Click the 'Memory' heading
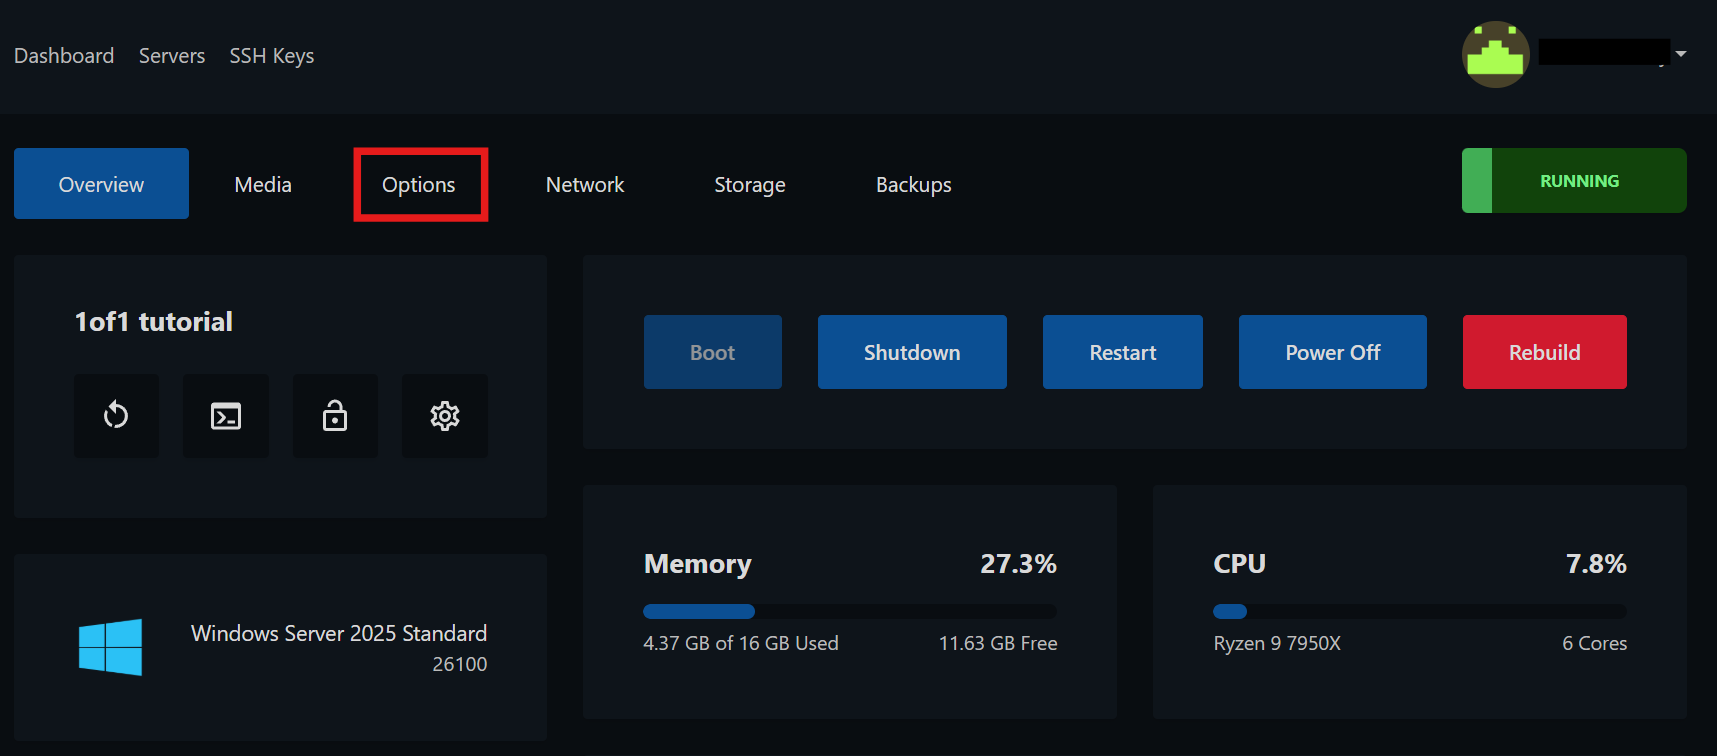The height and width of the screenshot is (756, 1717). (698, 564)
